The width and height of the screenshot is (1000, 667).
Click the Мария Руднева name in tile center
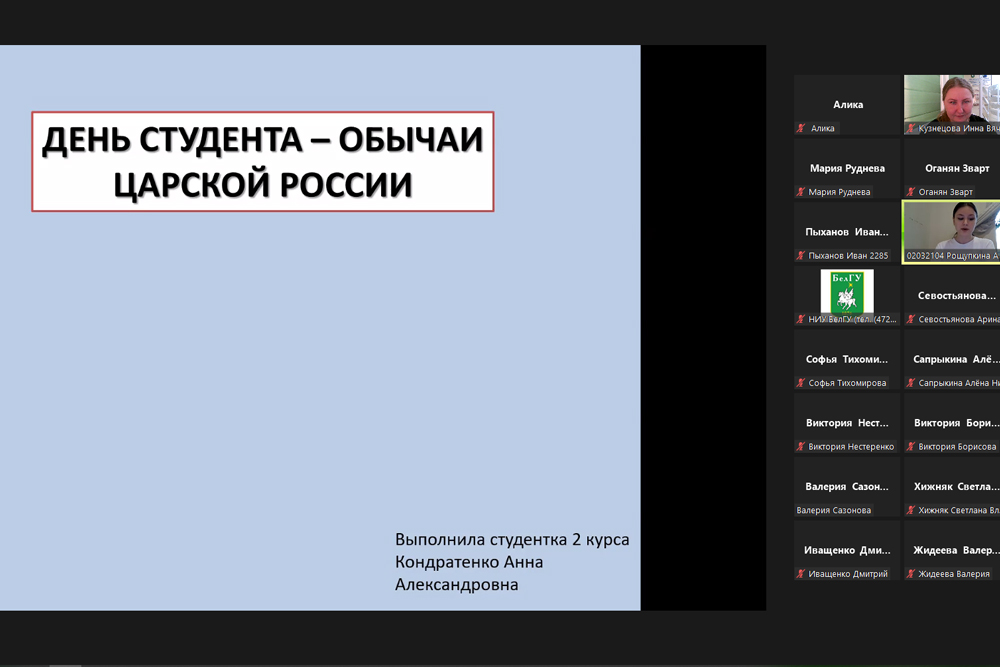click(x=847, y=168)
